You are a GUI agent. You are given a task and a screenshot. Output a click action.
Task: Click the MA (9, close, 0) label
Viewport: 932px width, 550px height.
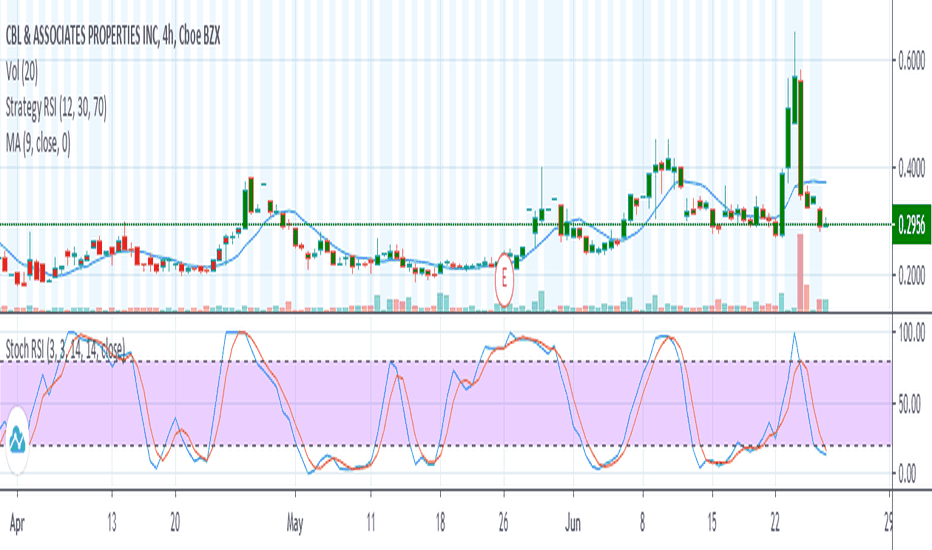point(38,143)
